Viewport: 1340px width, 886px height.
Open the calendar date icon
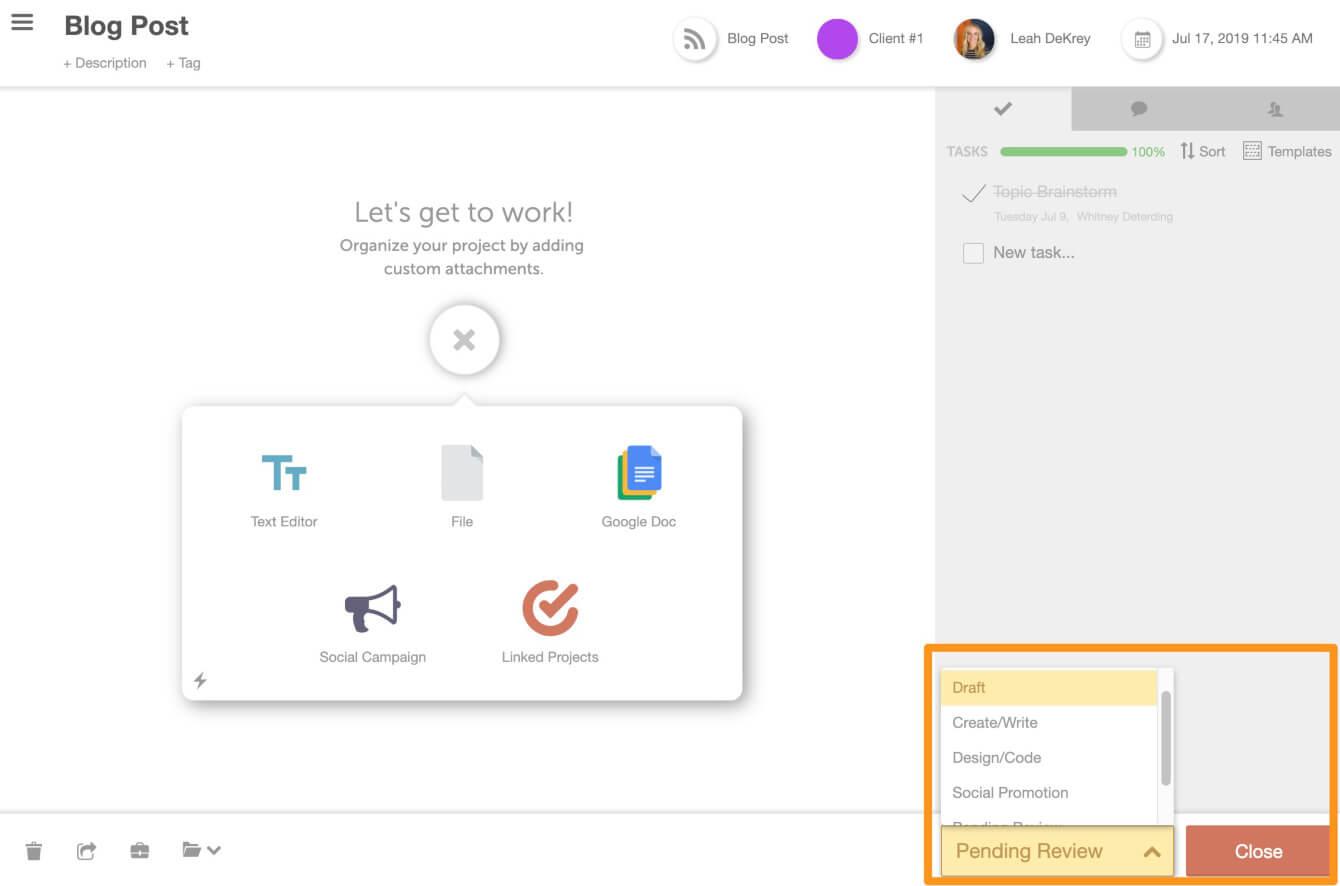[x=1142, y=40]
